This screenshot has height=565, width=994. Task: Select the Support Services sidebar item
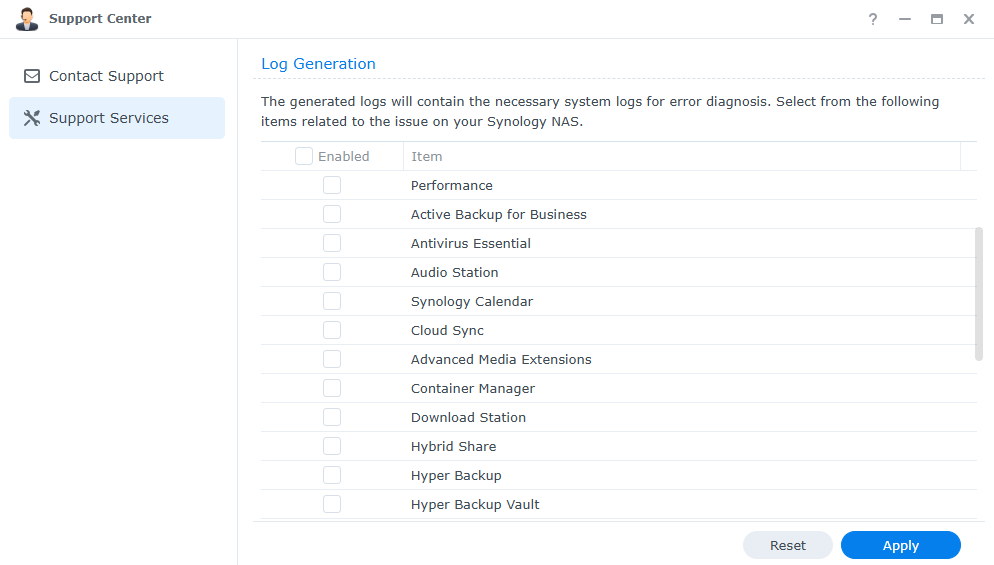coord(109,118)
